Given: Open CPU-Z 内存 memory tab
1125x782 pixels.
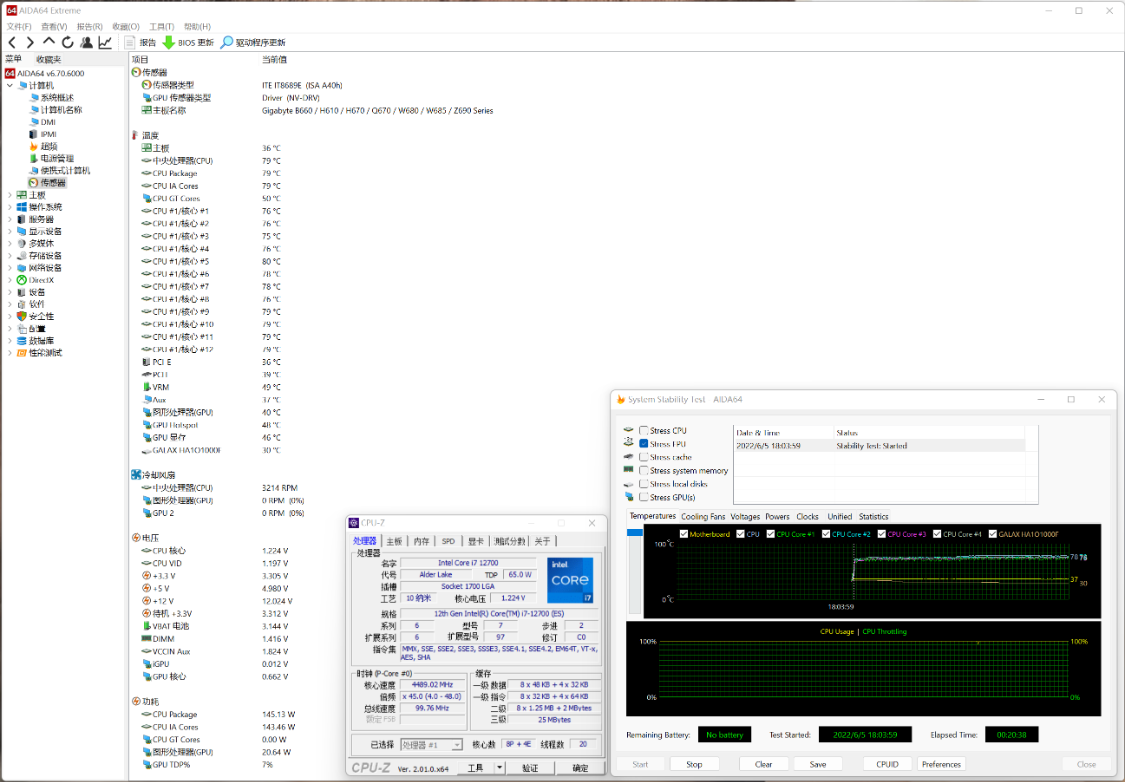Looking at the screenshot, I should (x=421, y=541).
